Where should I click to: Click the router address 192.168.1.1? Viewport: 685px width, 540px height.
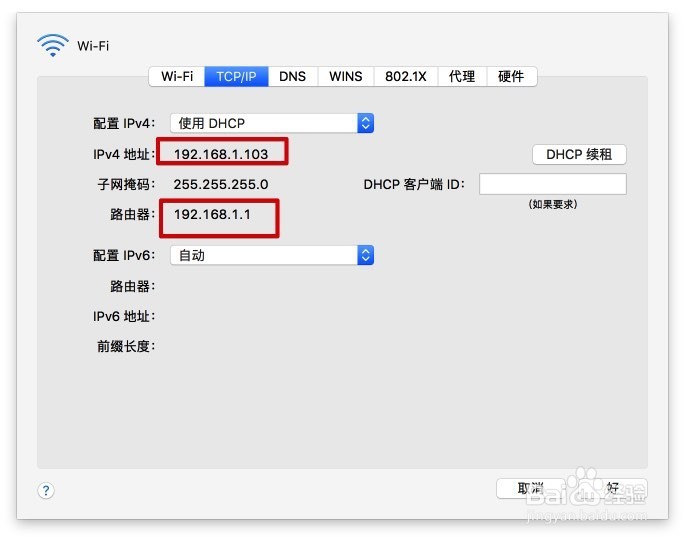(212, 215)
